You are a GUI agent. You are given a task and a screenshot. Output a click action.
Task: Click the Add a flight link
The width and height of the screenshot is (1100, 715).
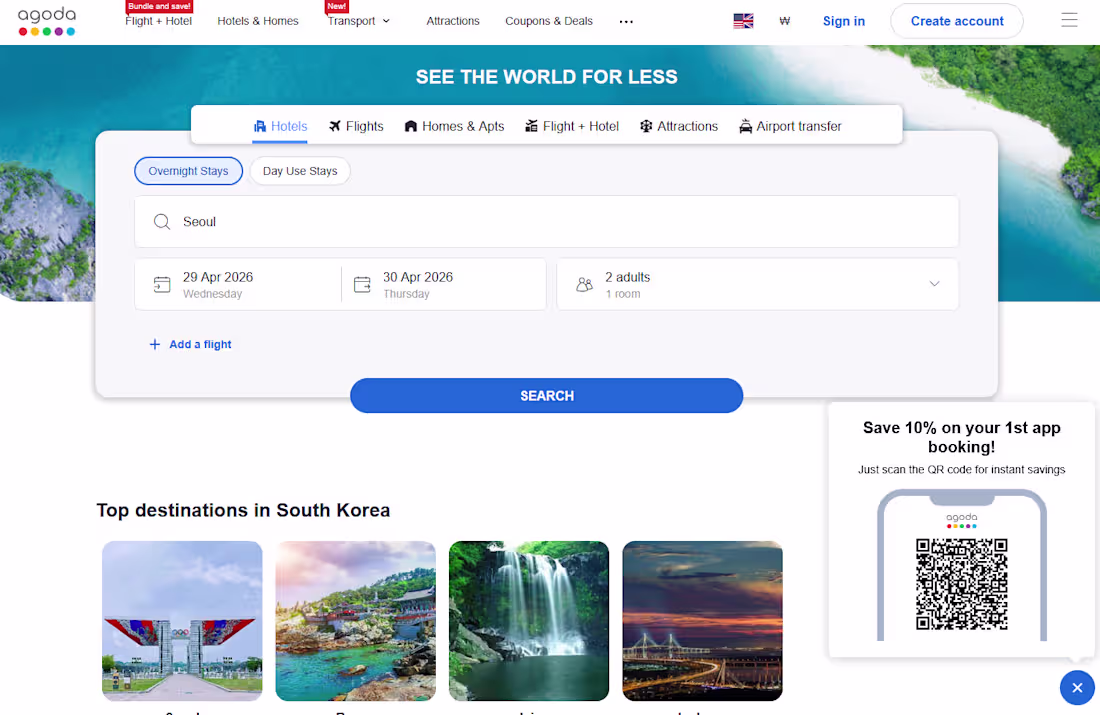(200, 345)
